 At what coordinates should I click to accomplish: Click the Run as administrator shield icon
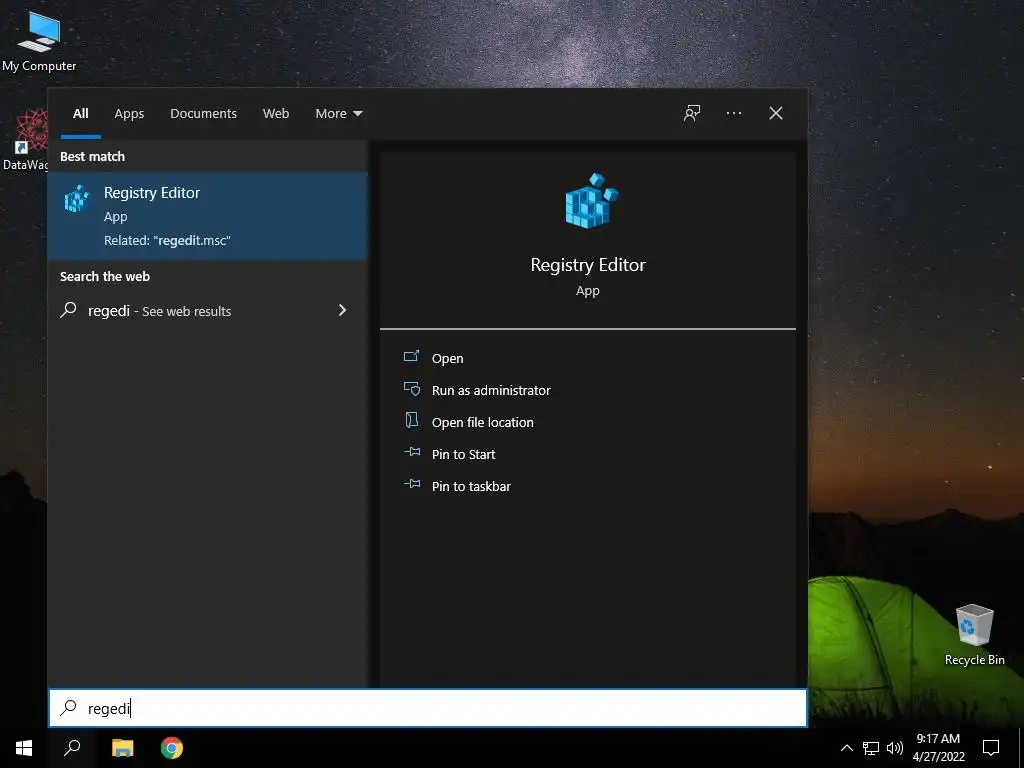tap(411, 389)
